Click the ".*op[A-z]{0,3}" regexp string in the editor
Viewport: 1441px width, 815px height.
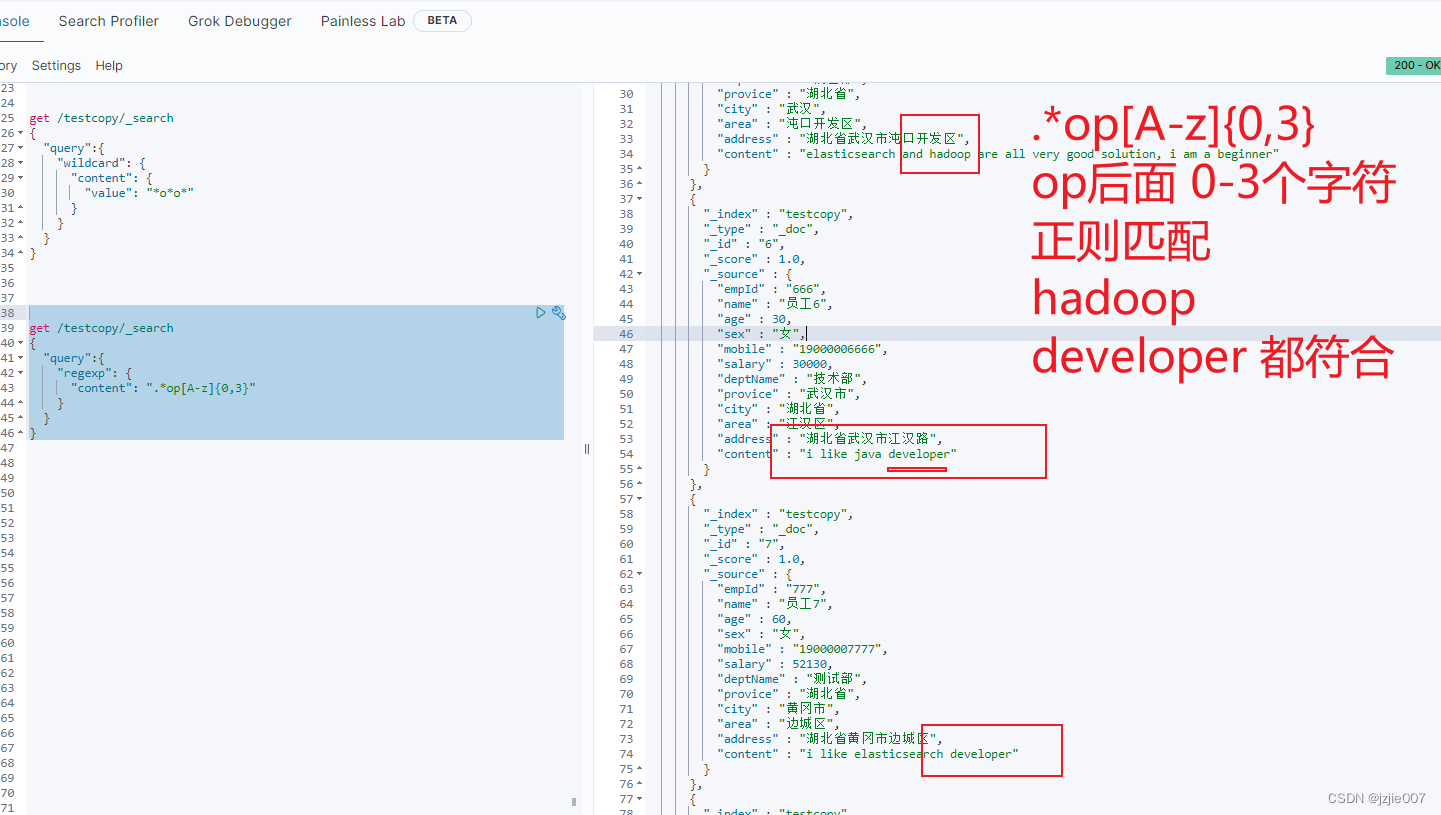click(201, 388)
